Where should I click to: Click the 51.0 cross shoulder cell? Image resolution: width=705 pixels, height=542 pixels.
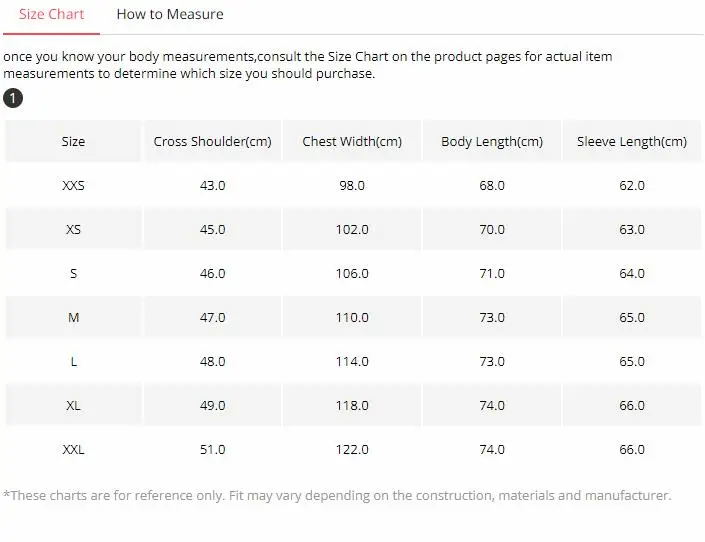pyautogui.click(x=212, y=450)
